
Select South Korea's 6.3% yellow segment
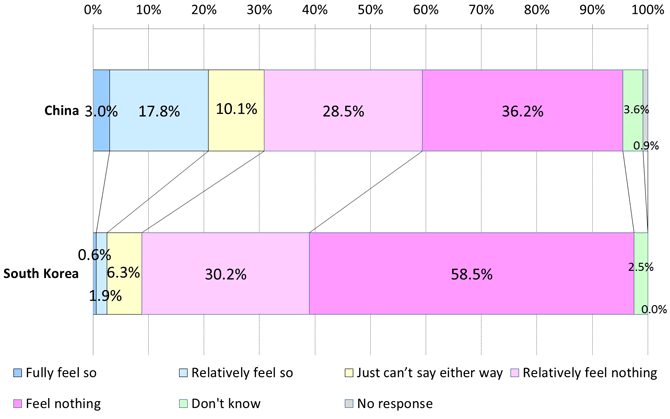(124, 273)
